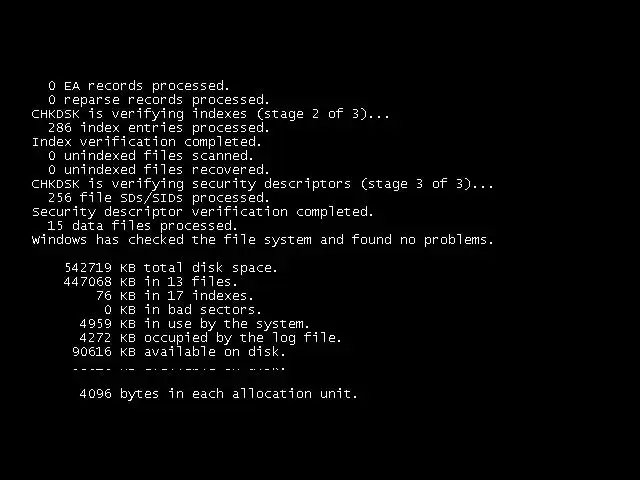Click the '0 reparse records processed' line
The image size is (640, 480).
pos(159,100)
